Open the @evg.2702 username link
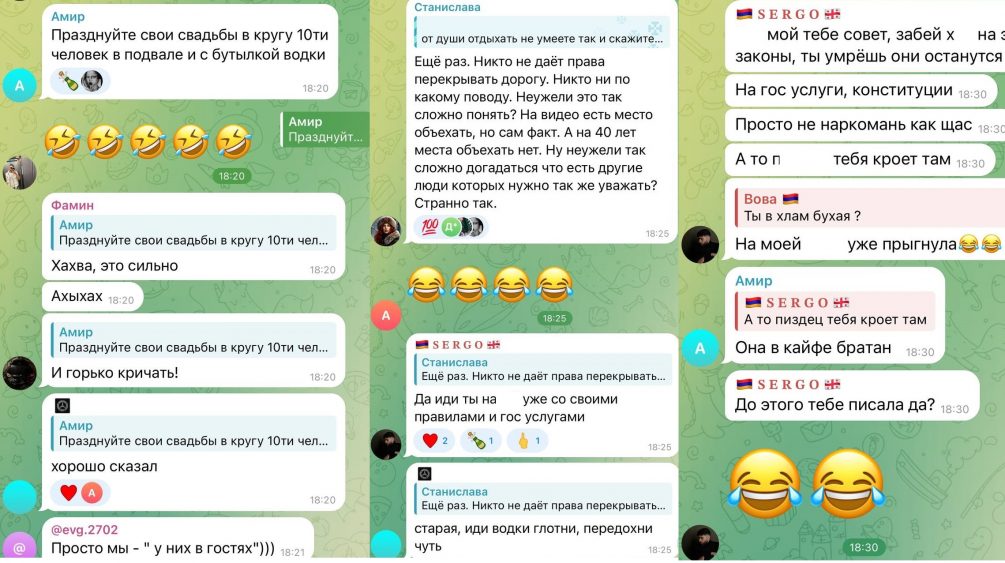 [85, 530]
